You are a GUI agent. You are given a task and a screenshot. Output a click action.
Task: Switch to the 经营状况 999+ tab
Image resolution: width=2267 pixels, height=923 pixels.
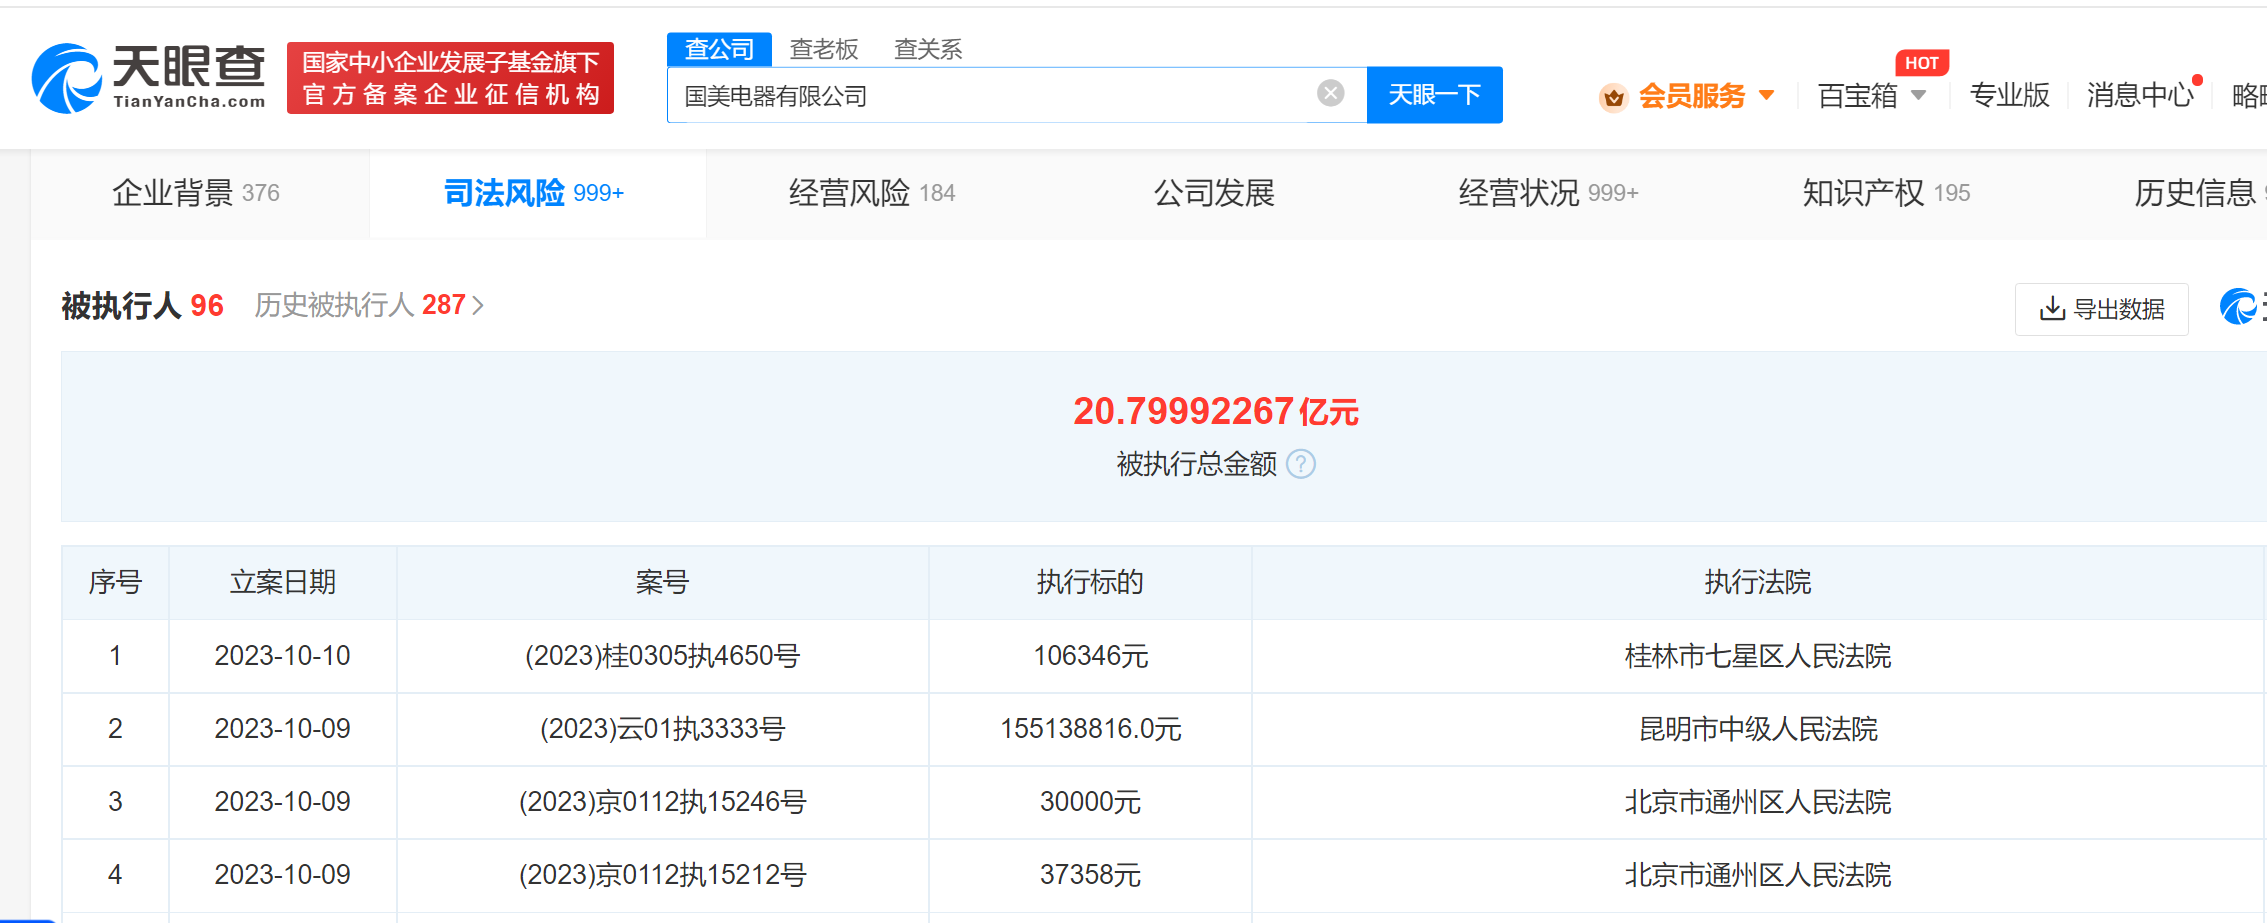1548,193
